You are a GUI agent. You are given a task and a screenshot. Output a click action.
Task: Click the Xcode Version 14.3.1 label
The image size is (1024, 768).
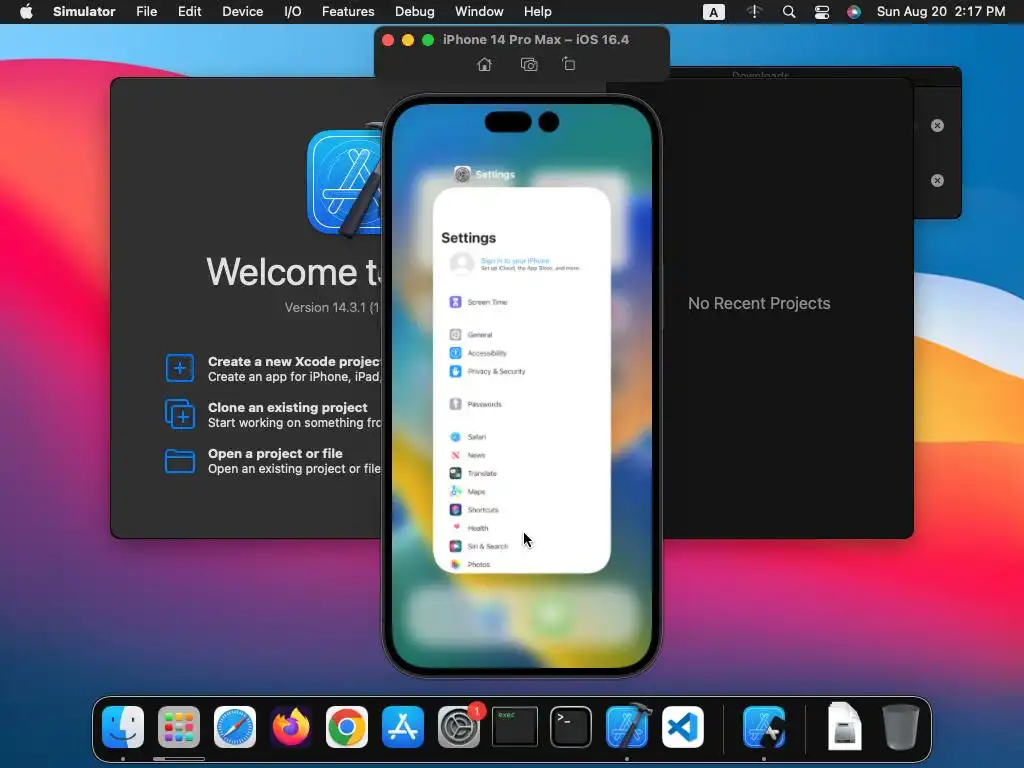pyautogui.click(x=332, y=308)
